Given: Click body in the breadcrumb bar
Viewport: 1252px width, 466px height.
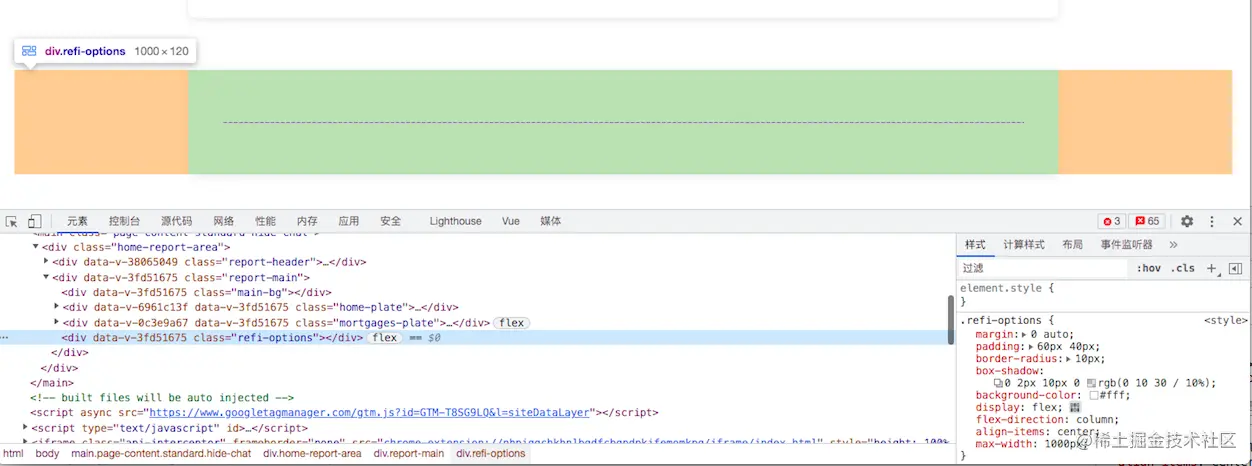Looking at the screenshot, I should click(x=47, y=454).
